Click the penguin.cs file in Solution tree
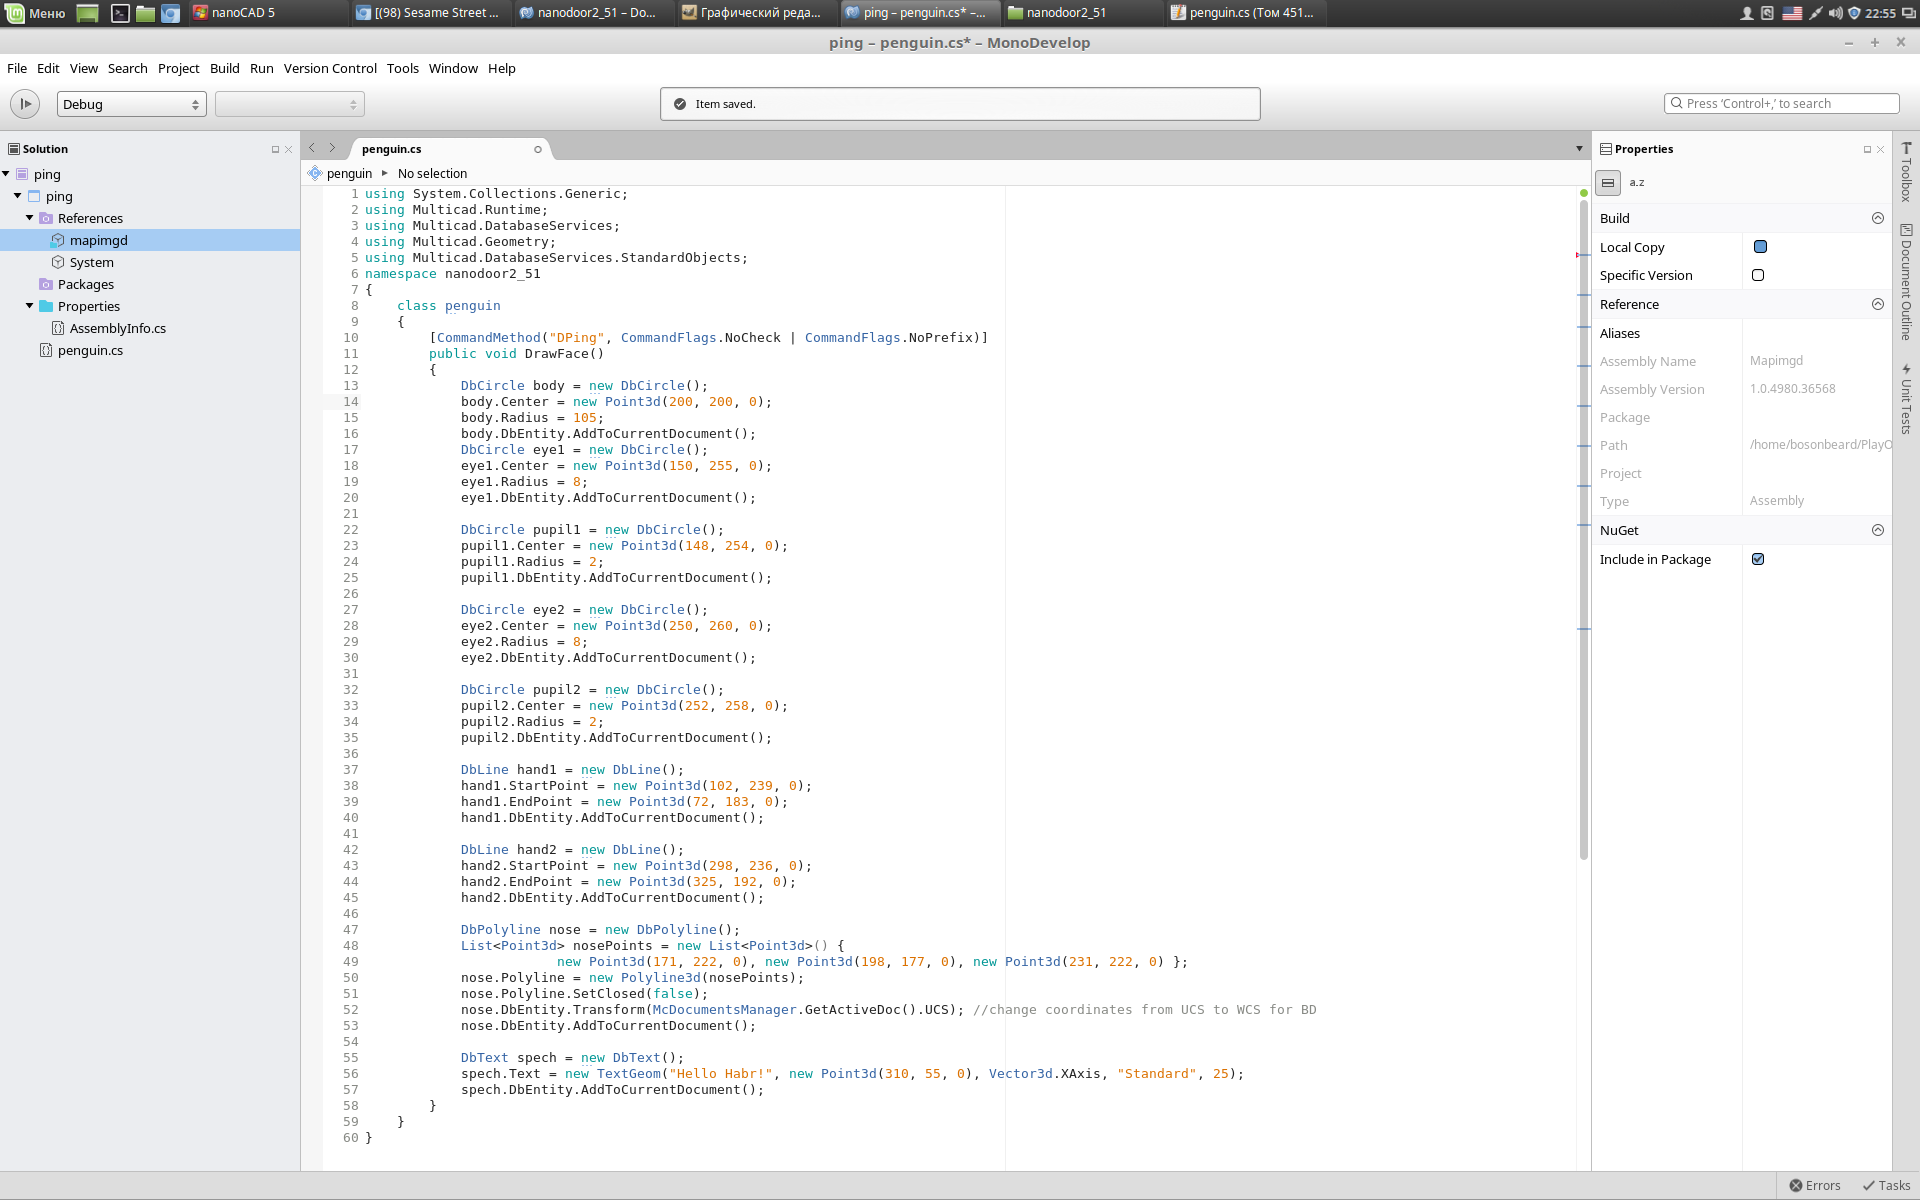The width and height of the screenshot is (1920, 1200). [90, 350]
